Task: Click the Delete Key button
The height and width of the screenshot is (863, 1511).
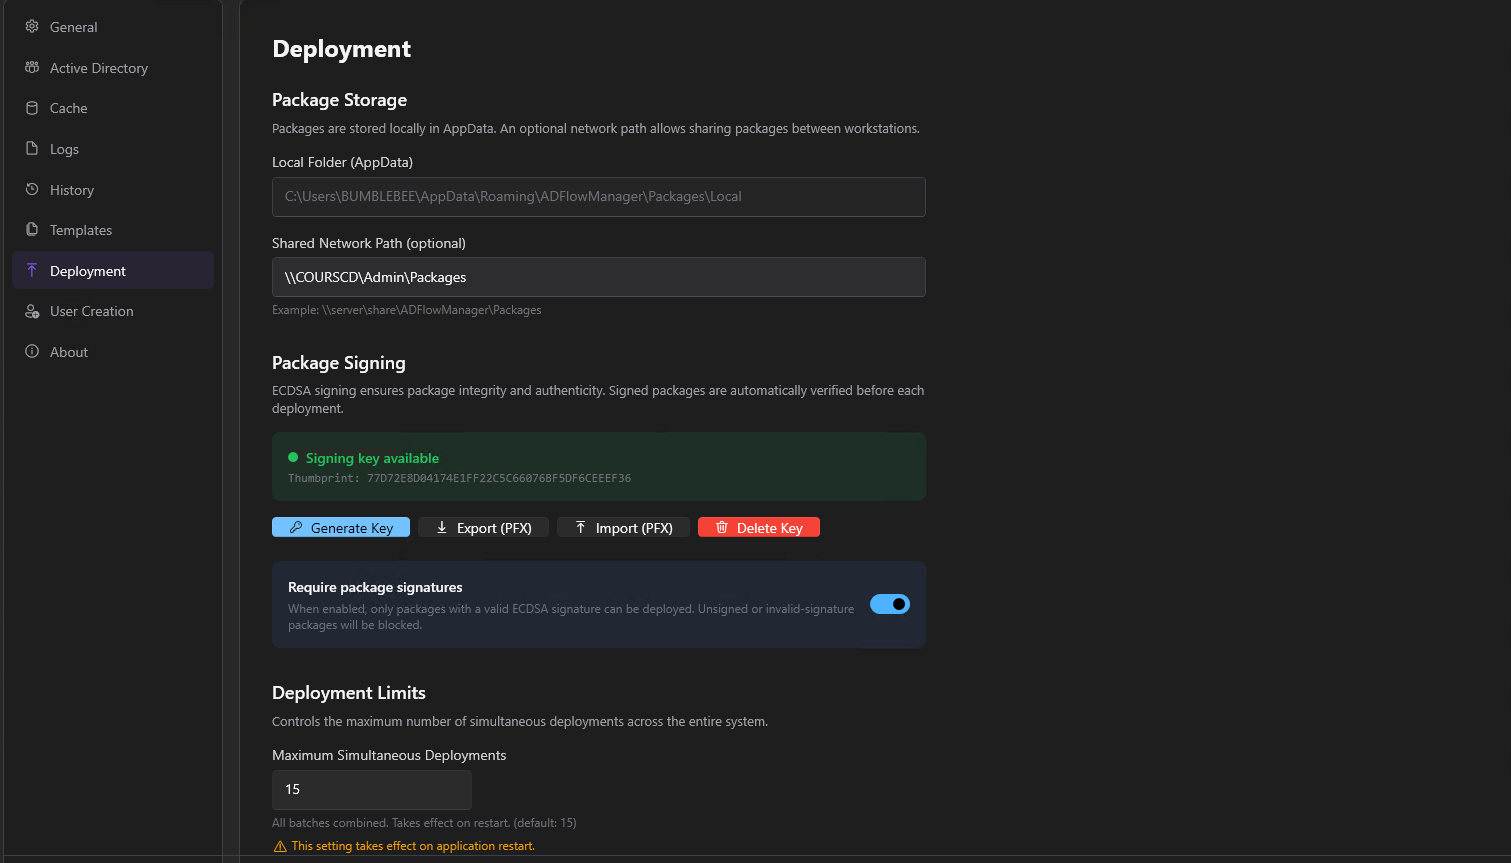Action: click(x=758, y=527)
